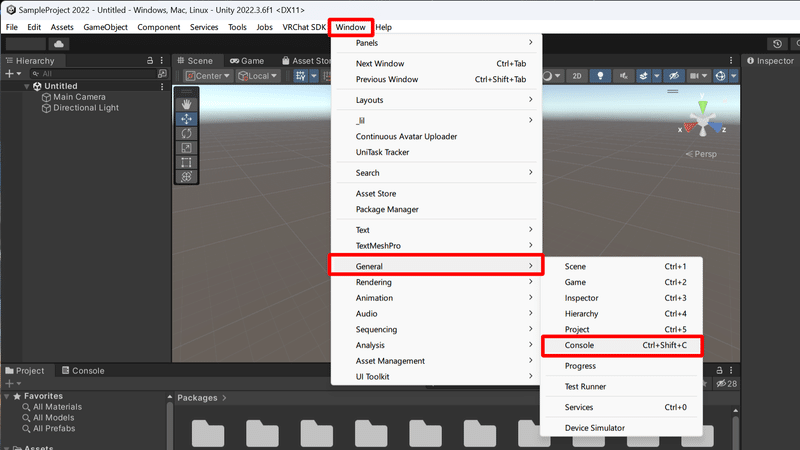Viewport: 800px width, 450px height.
Task: Choose Continuous Avatar Uploader menu entry
Action: [436, 136]
